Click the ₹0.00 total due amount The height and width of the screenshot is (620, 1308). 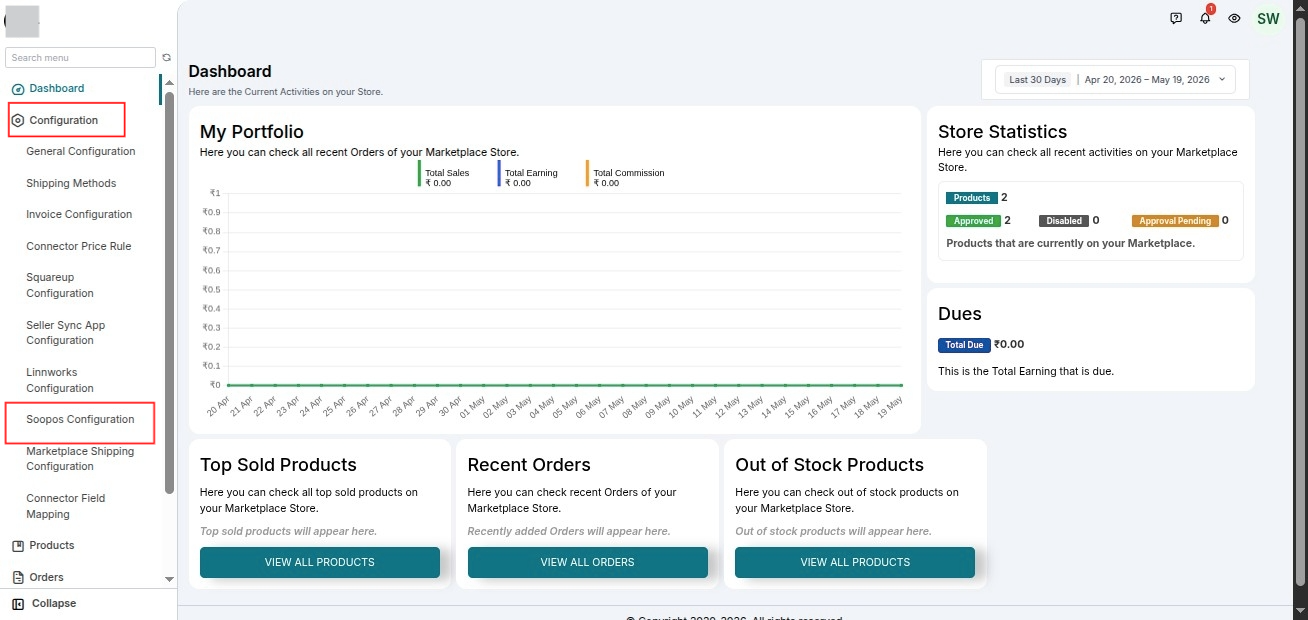click(x=1009, y=344)
